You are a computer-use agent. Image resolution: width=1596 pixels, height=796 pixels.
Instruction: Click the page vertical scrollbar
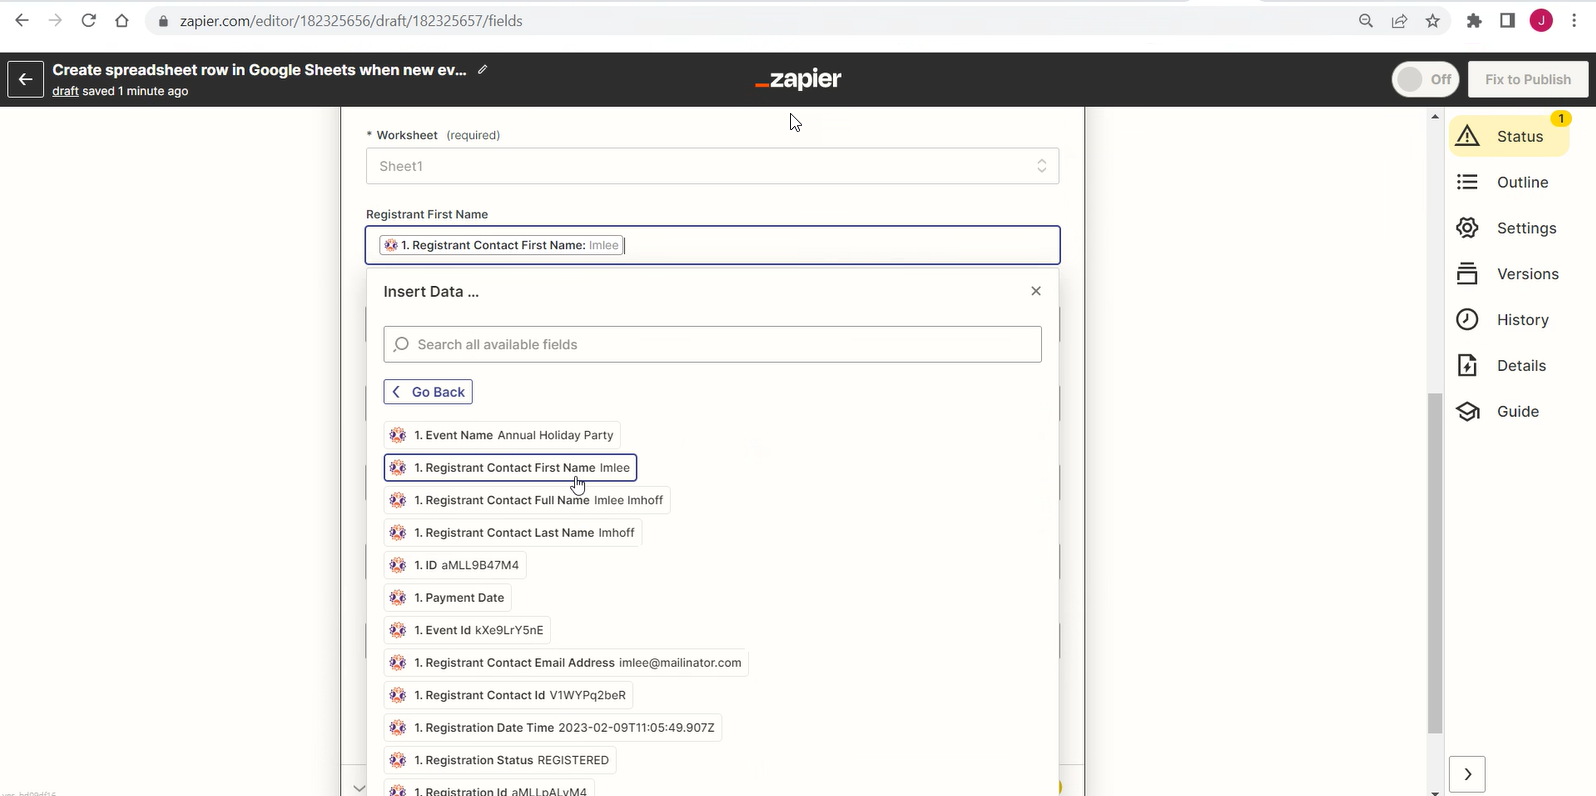point(1435,562)
